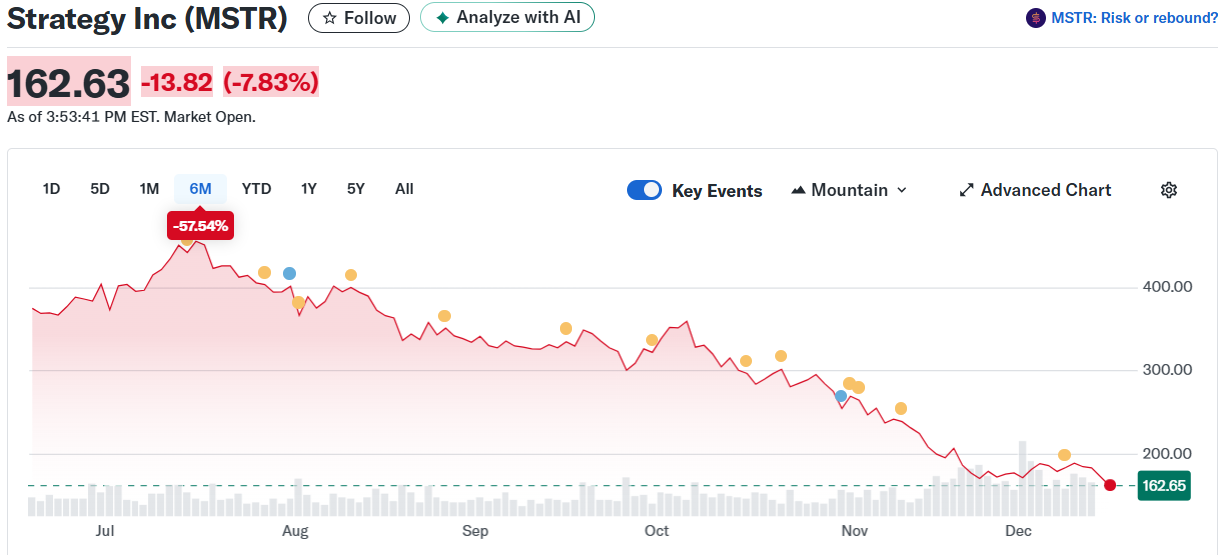
Task: Switch to the YTD time range
Action: pos(256,189)
